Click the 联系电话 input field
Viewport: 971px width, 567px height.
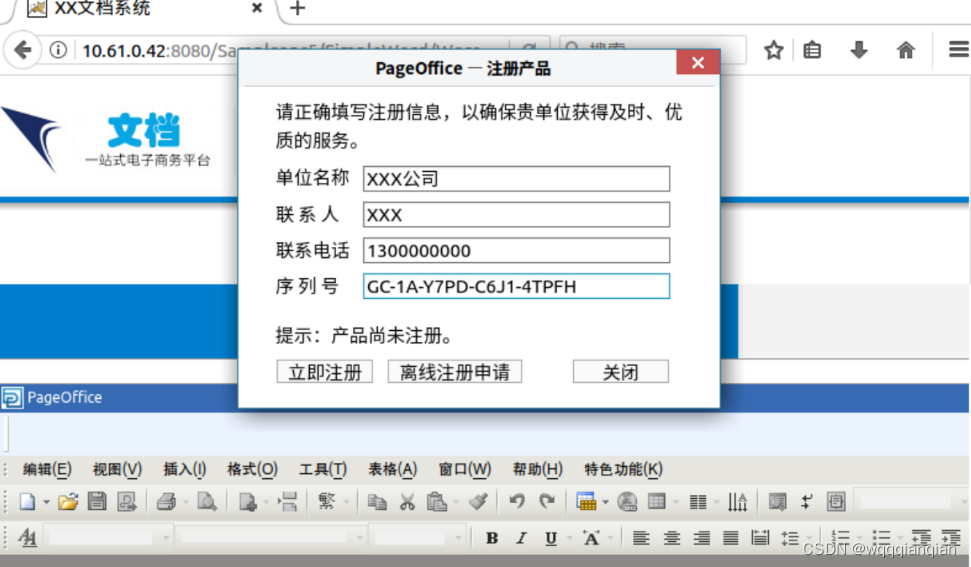[516, 251]
